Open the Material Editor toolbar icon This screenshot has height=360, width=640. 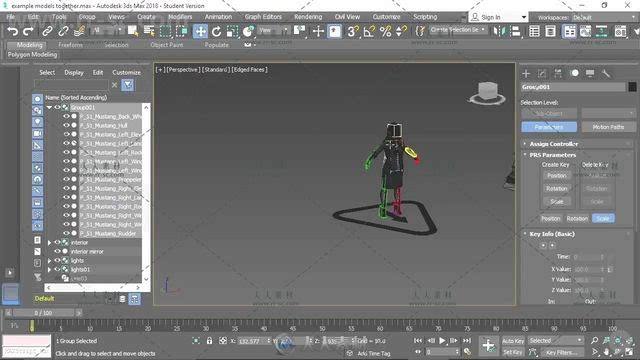[620, 31]
